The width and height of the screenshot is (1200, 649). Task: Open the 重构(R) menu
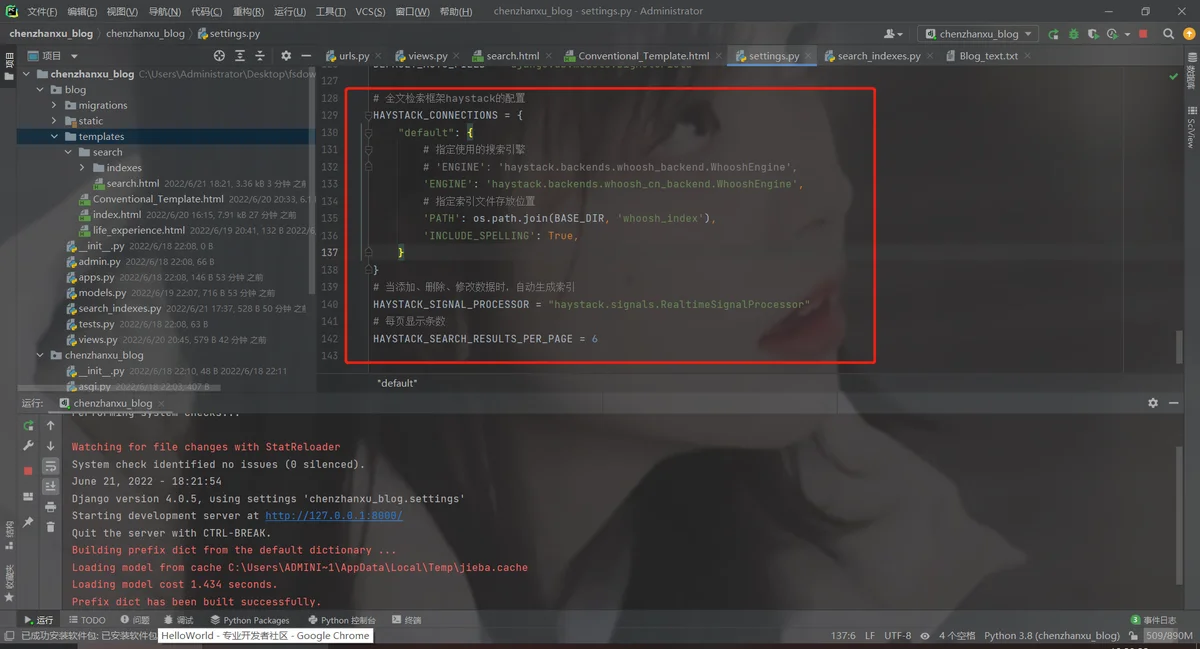click(x=248, y=11)
